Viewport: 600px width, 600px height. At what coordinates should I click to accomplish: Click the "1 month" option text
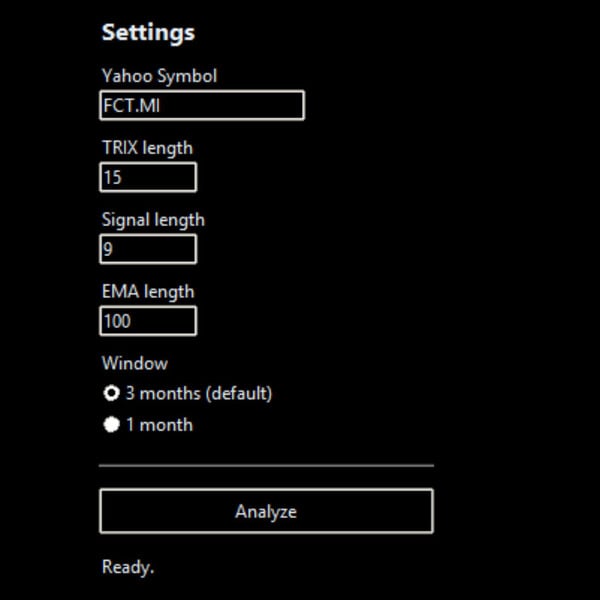pyautogui.click(x=159, y=425)
